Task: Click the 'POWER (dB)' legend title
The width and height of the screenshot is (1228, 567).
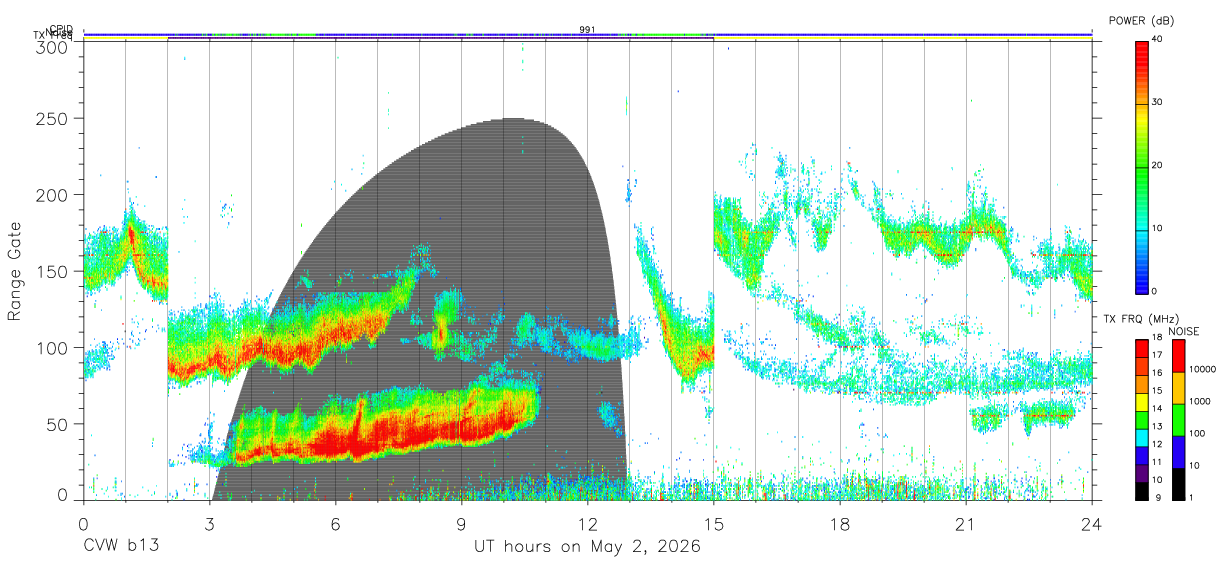Action: tap(1141, 20)
